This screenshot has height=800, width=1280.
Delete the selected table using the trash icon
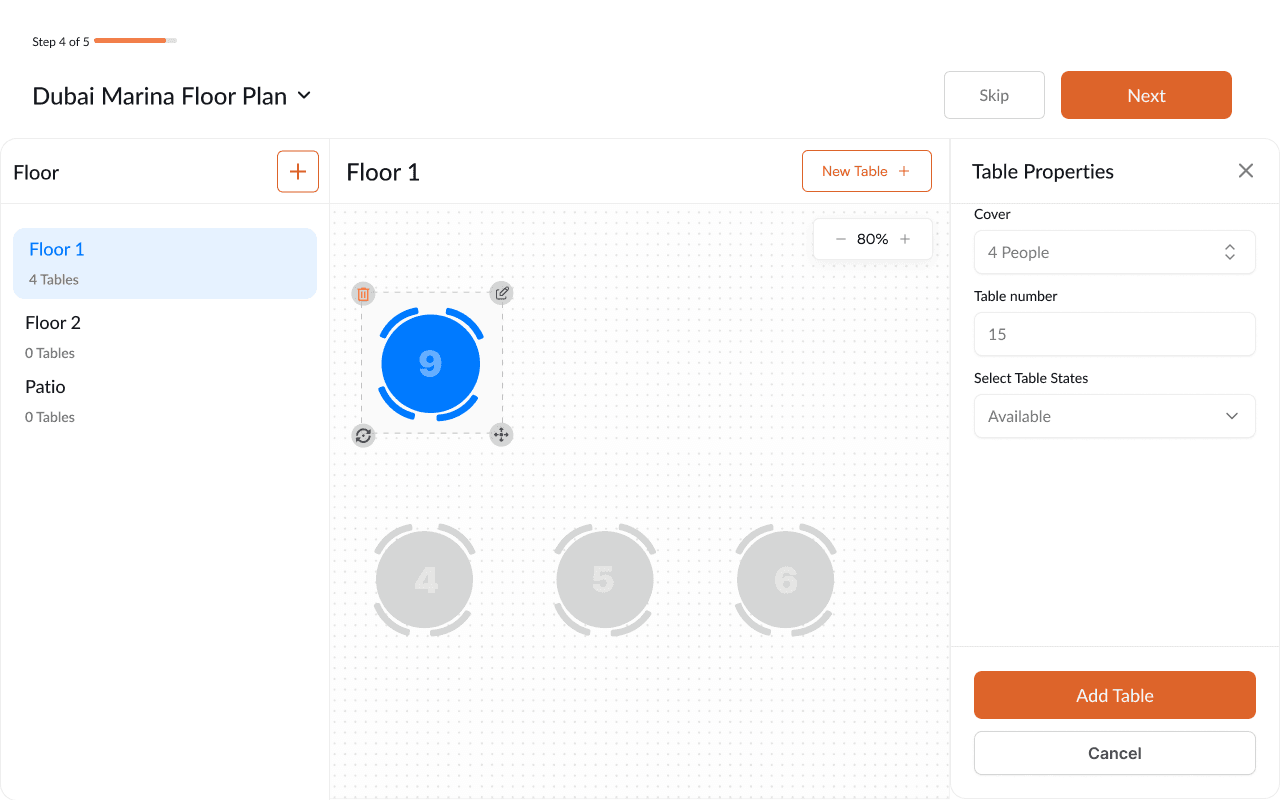click(363, 294)
